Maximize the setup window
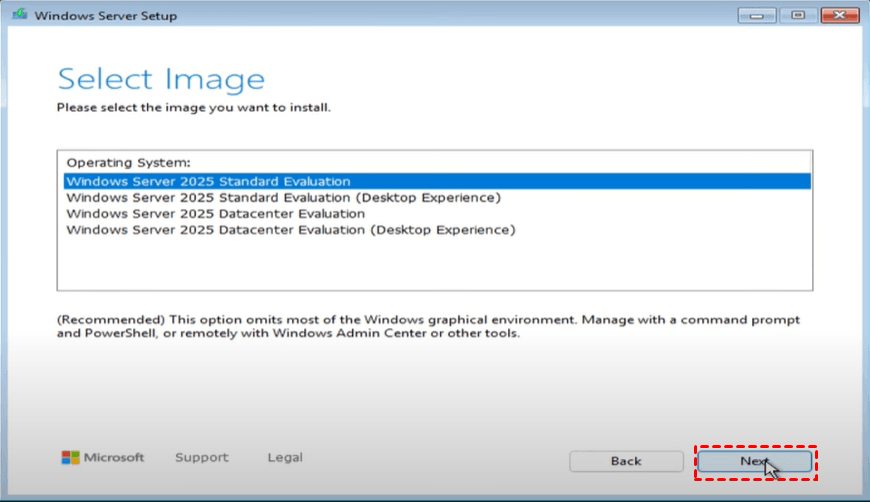 [x=798, y=15]
